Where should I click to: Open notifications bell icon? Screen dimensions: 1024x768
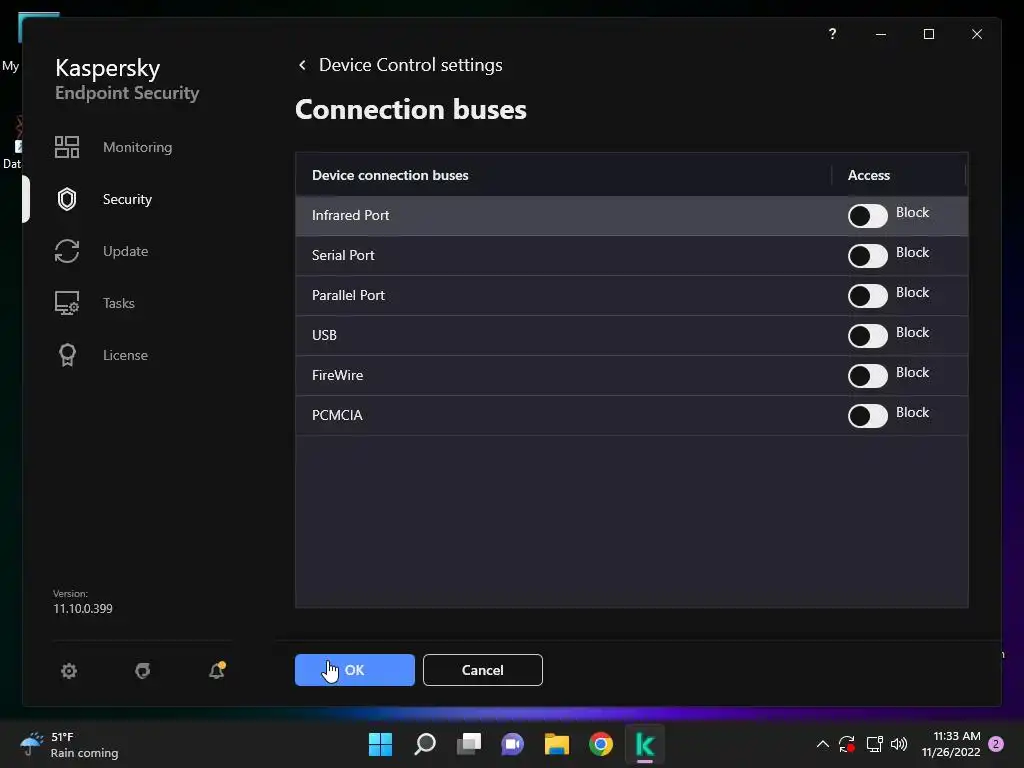[217, 670]
